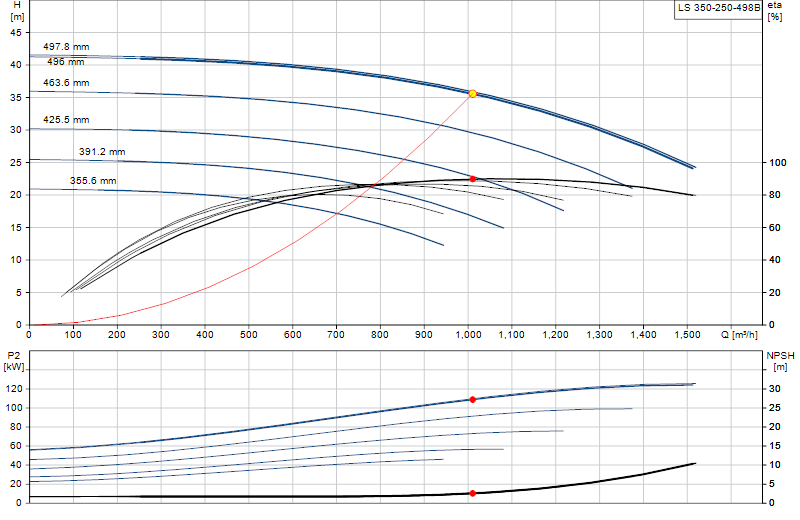The width and height of the screenshot is (800, 520).
Task: Click the 500 tick on the flow axis
Action: coord(248,335)
